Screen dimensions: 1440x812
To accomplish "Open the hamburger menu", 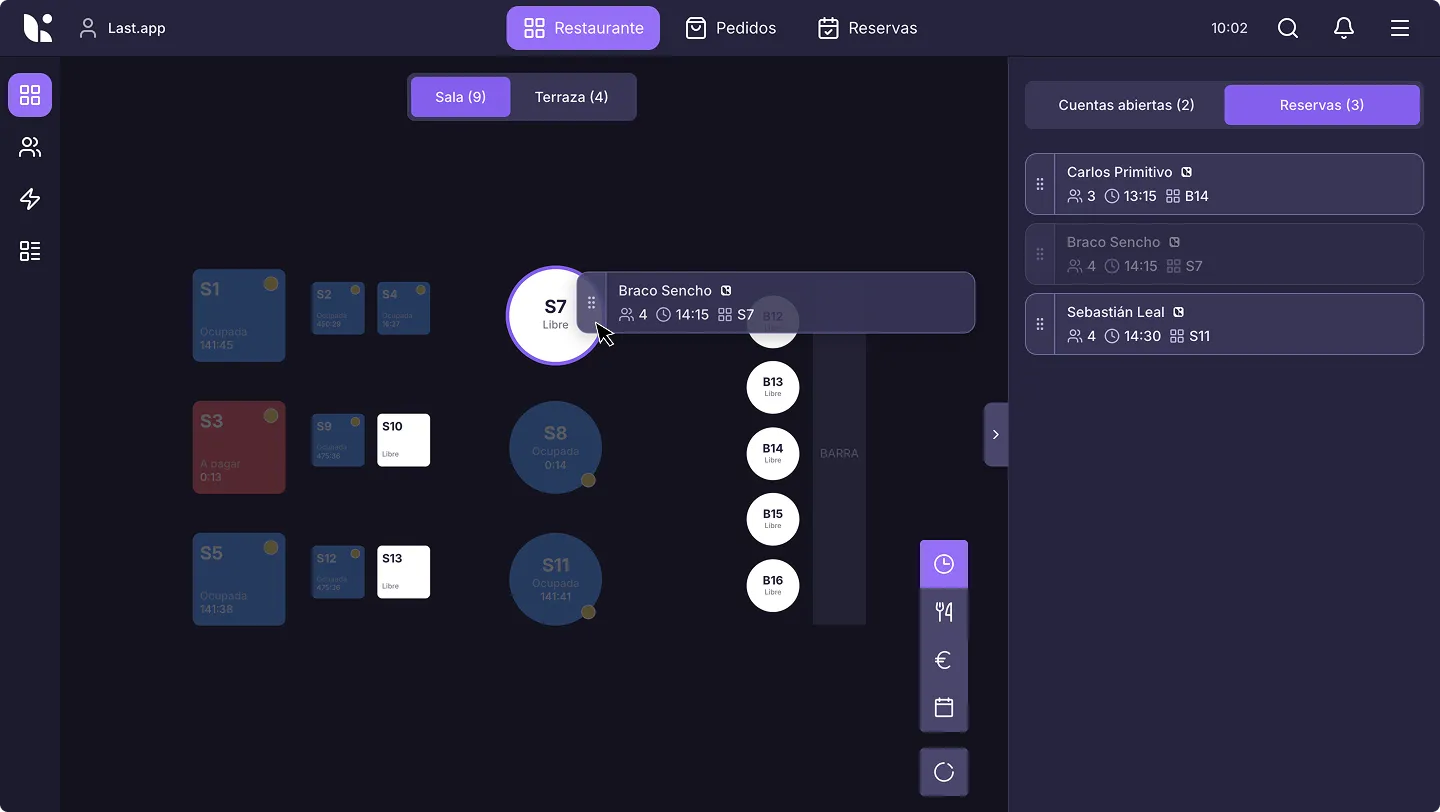I will (x=1400, y=28).
